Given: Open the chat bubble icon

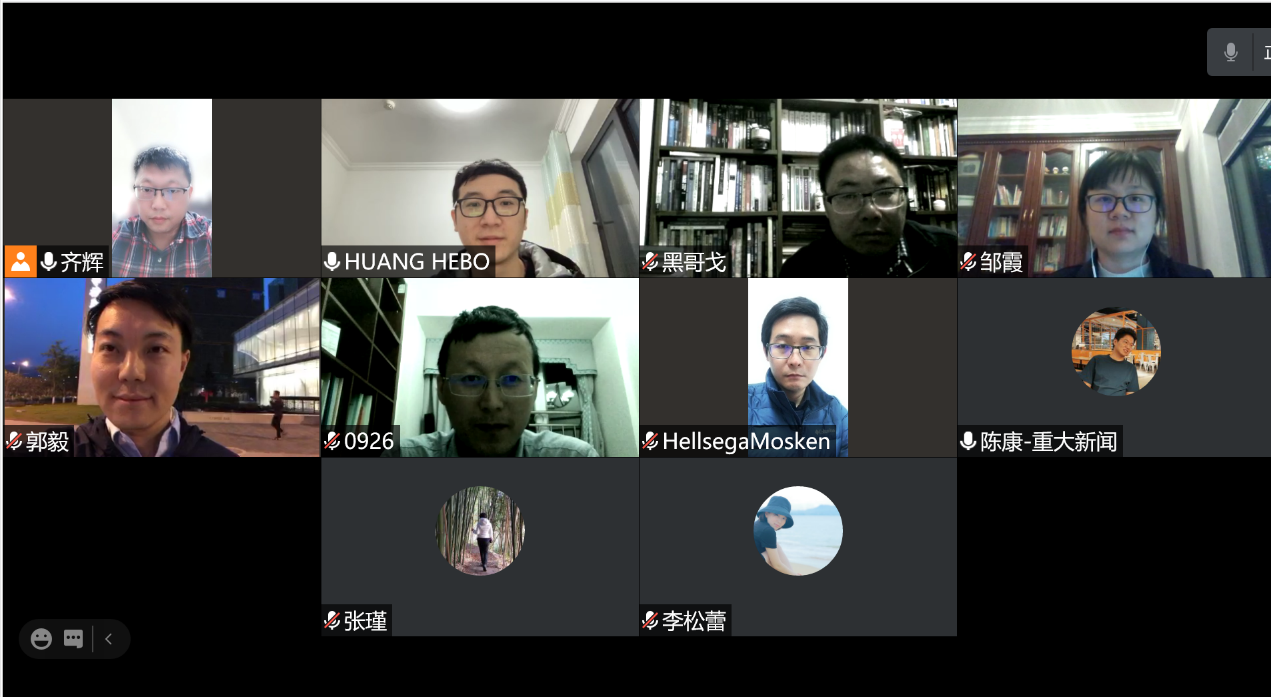Looking at the screenshot, I should click(x=73, y=639).
